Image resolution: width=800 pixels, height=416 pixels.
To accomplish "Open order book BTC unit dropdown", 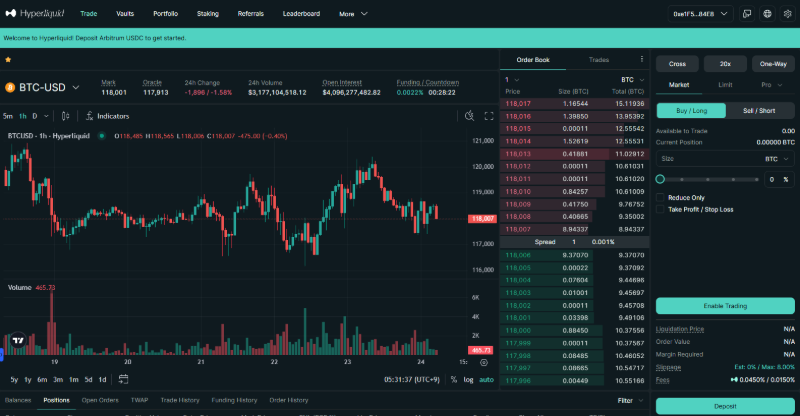I will point(633,80).
